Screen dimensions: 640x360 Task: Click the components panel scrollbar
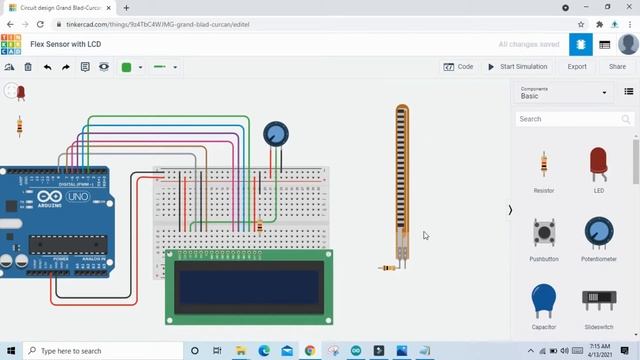point(636,161)
